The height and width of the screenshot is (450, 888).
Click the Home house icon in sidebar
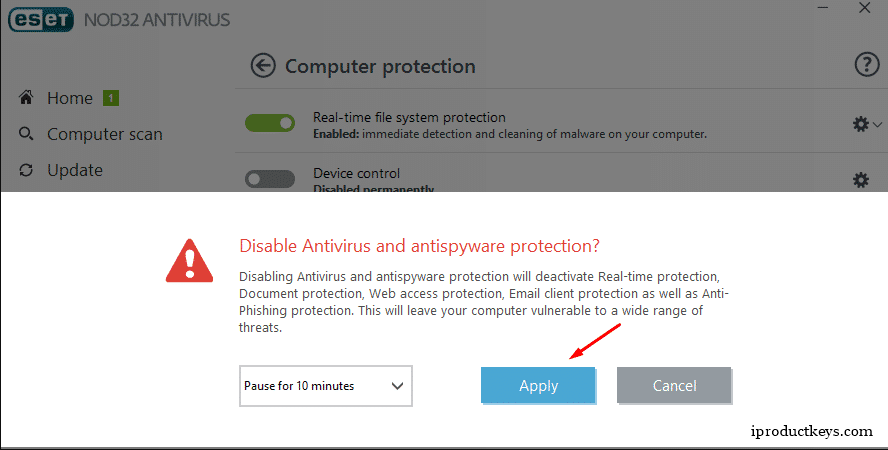[26, 97]
